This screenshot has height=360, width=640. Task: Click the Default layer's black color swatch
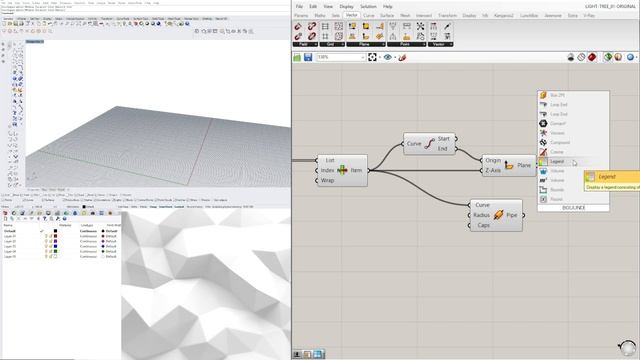pos(56,231)
